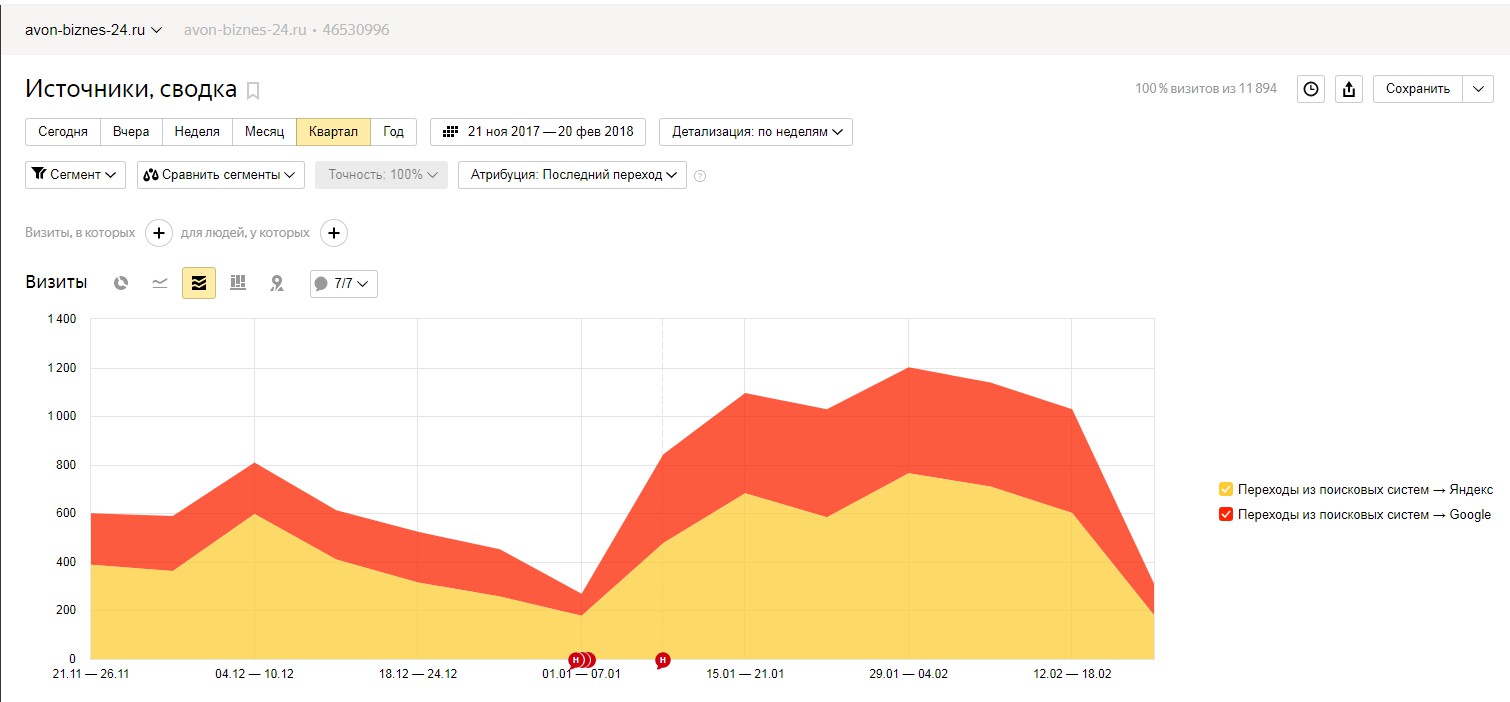Click the Сохранить button
1510x702 pixels.
pos(1418,89)
